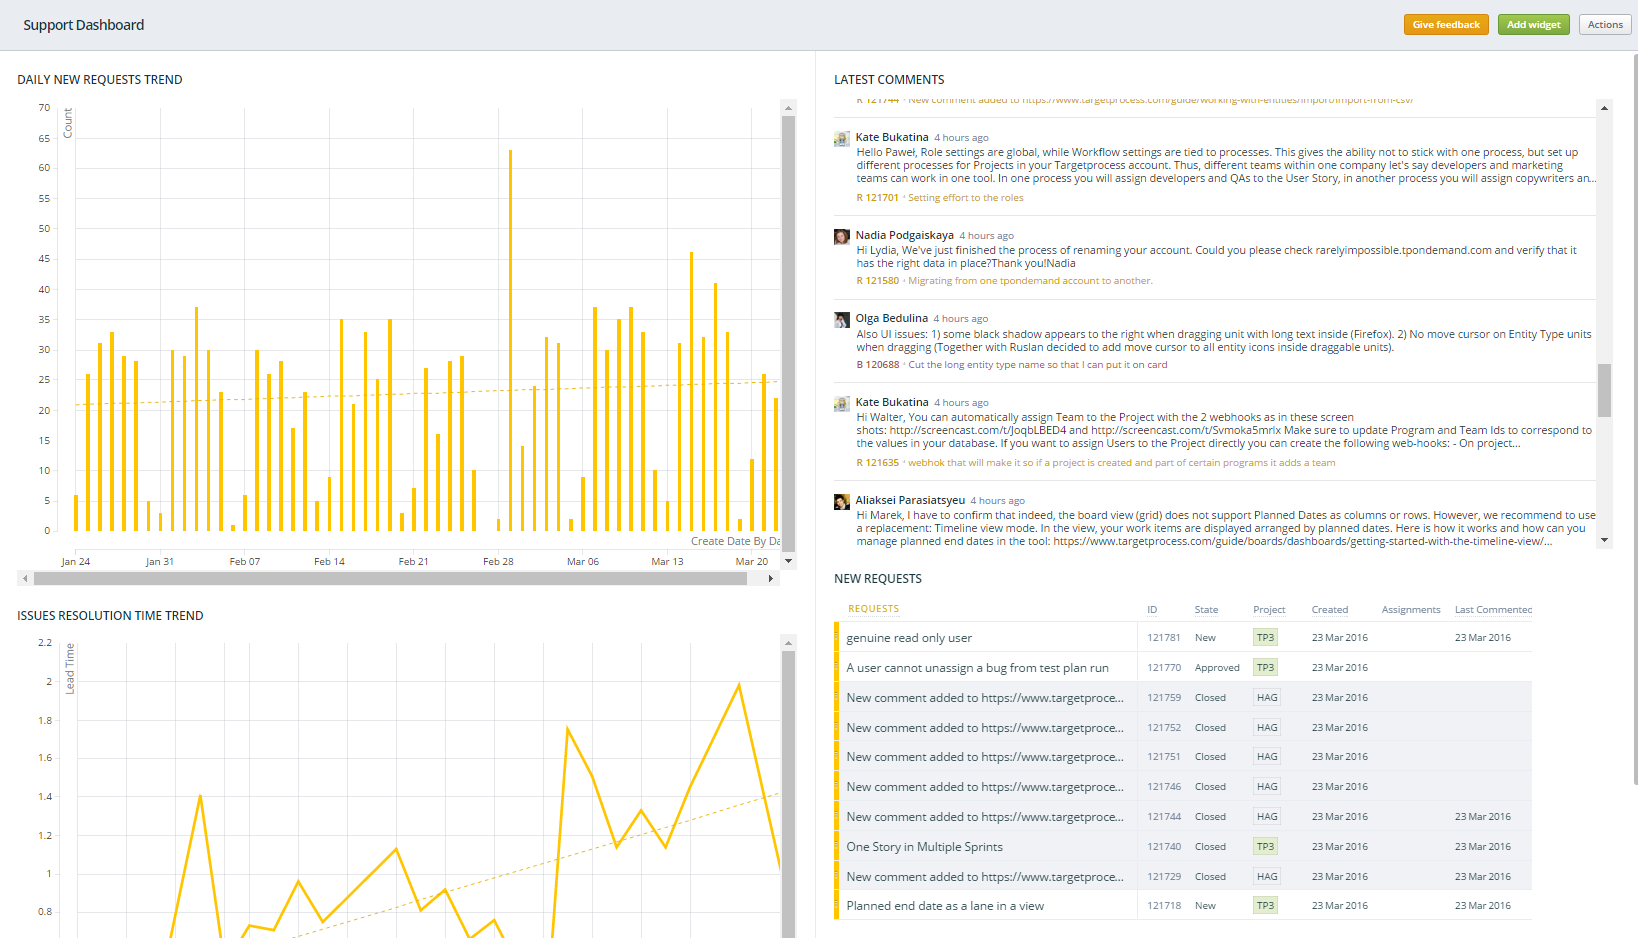Click HAG project tag for request 121729
The height and width of the screenshot is (938, 1638).
[x=1267, y=877]
